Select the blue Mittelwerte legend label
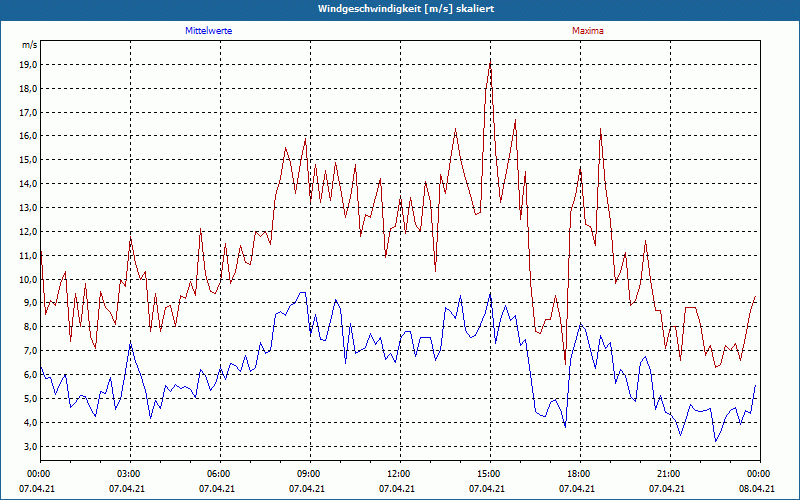Image resolution: width=800 pixels, height=500 pixels. click(209, 31)
